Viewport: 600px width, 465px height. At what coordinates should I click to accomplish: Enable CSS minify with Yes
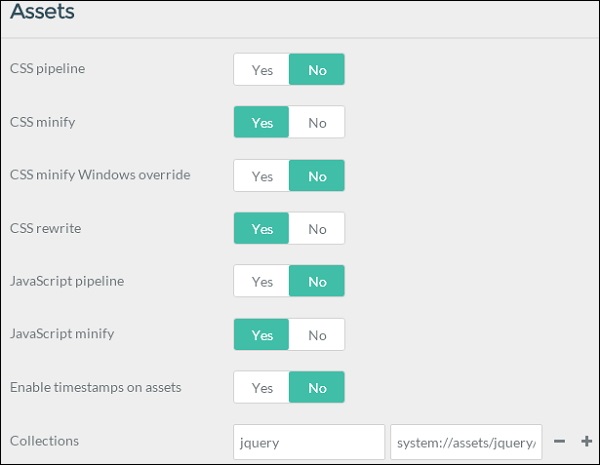click(x=262, y=123)
